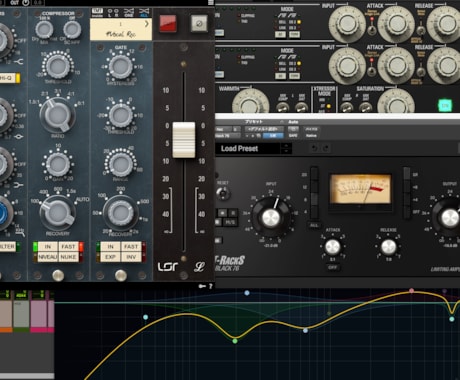460x380 pixels.
Task: Select the blue ALL channel link icon
Action: (x=144, y=13)
